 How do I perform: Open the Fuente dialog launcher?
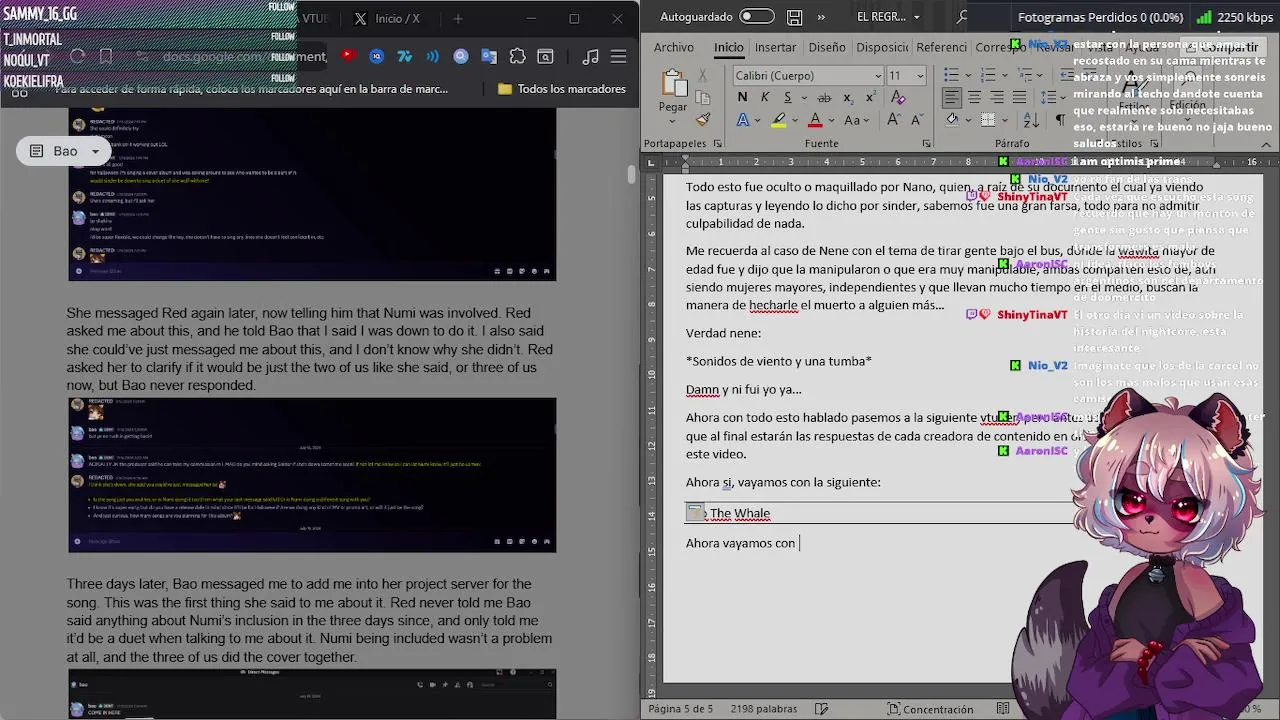(x=927, y=144)
